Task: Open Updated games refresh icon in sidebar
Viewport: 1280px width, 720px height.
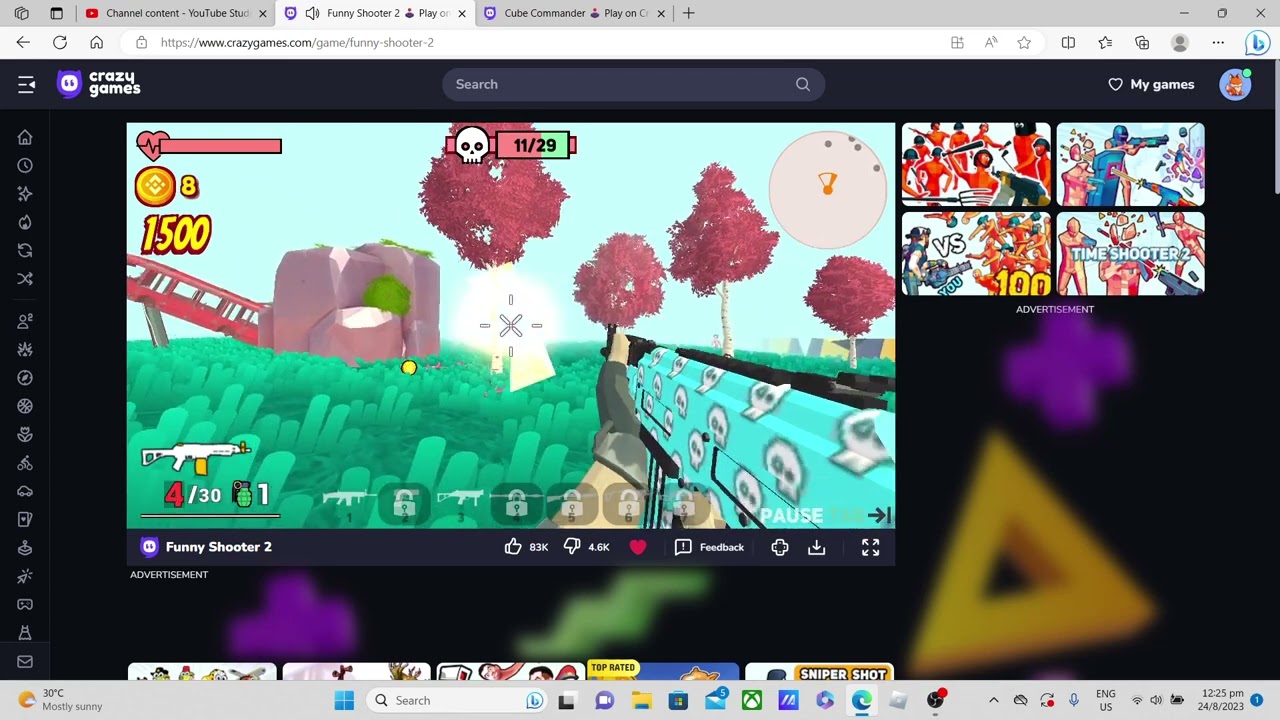Action: click(25, 250)
